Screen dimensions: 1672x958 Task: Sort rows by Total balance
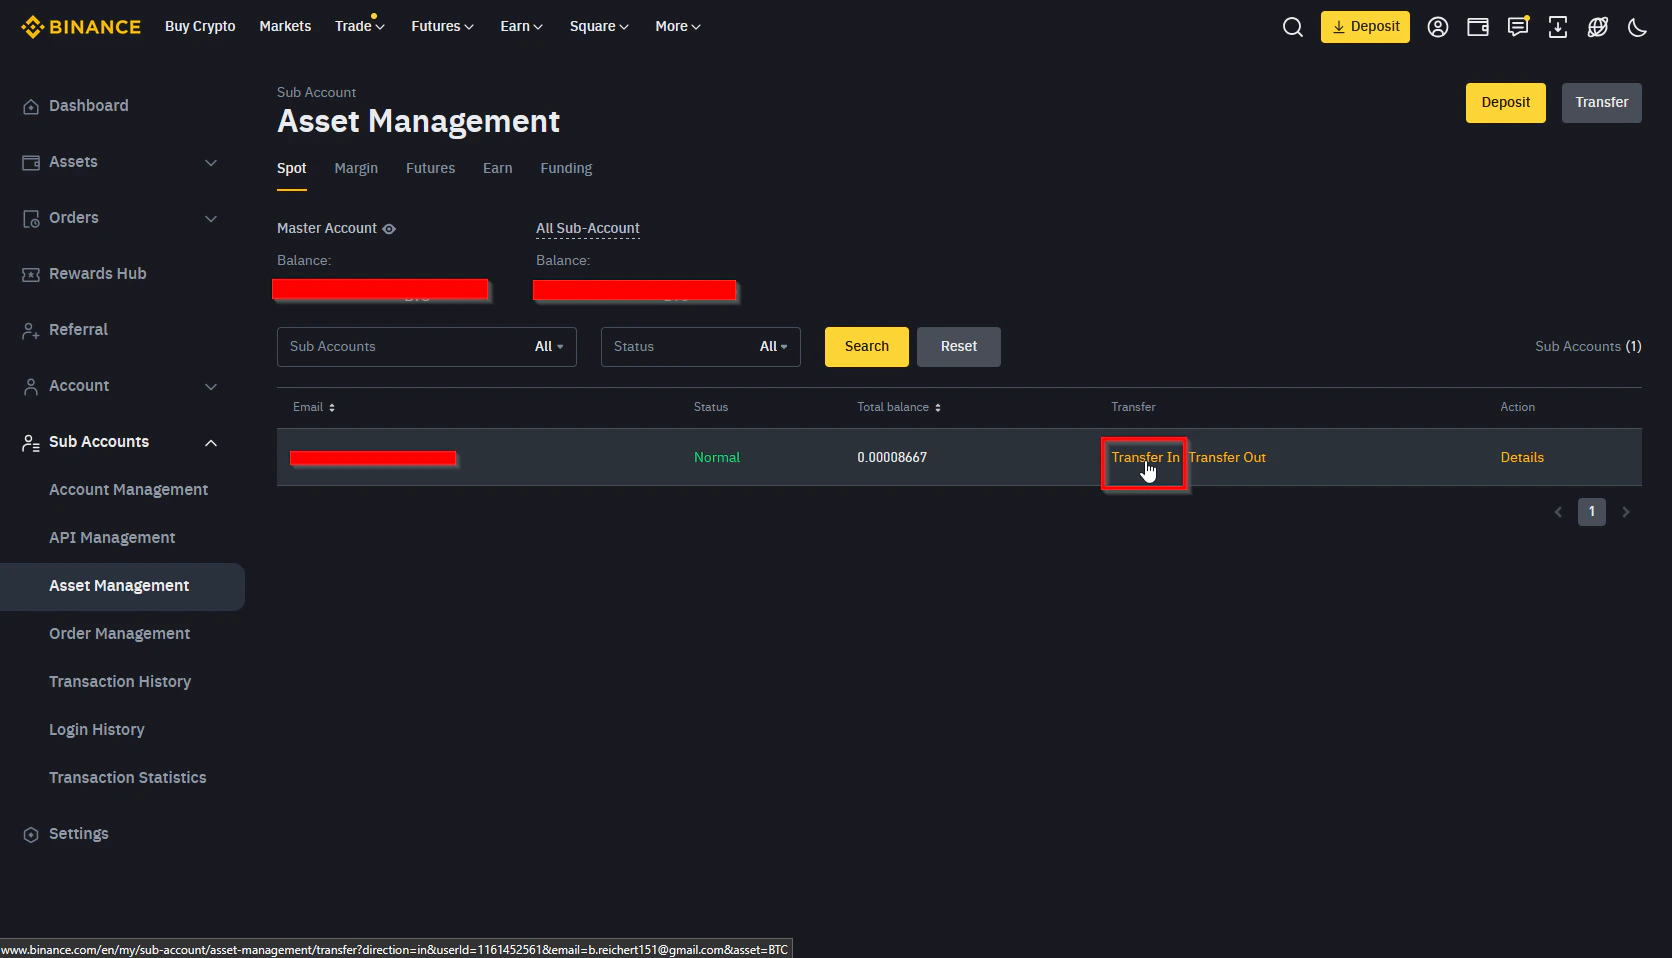pos(935,407)
